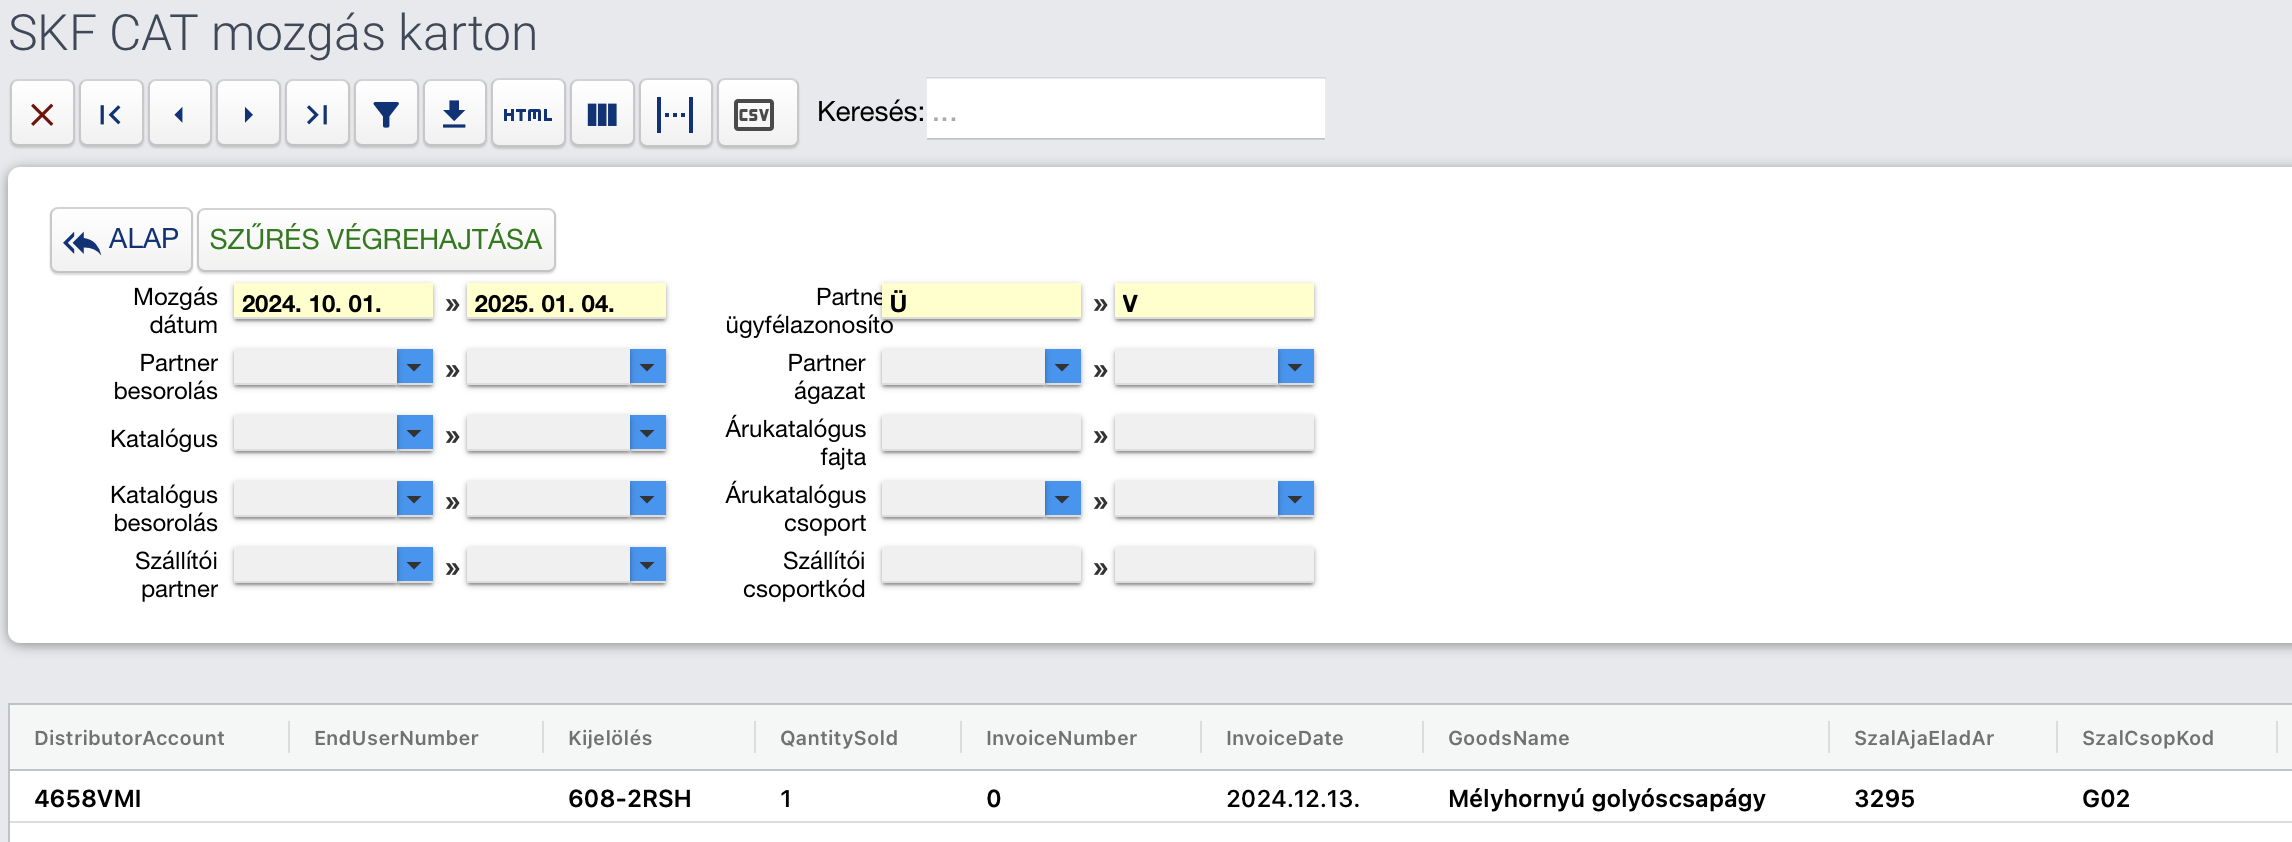This screenshot has height=842, width=2292.
Task: Export the table as HTML
Action: click(528, 114)
